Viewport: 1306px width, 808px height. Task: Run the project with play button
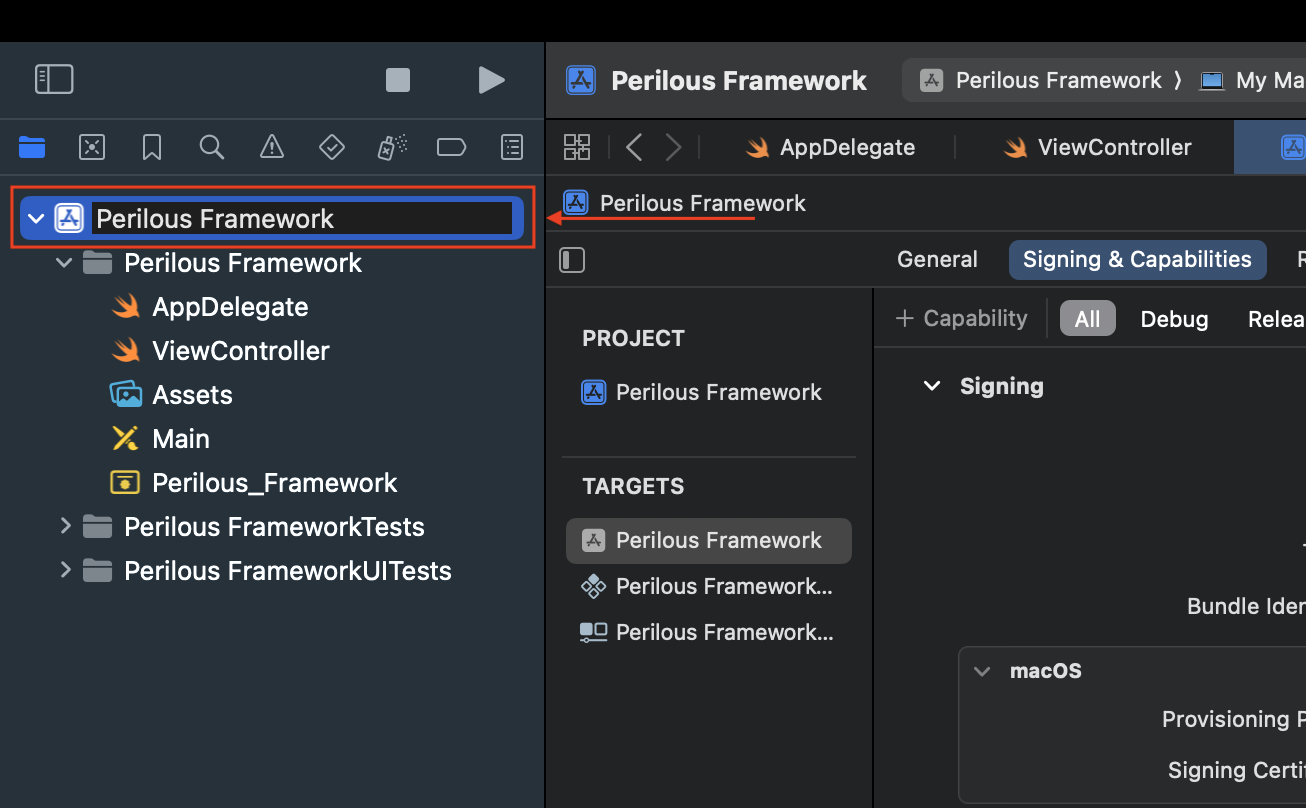click(491, 80)
